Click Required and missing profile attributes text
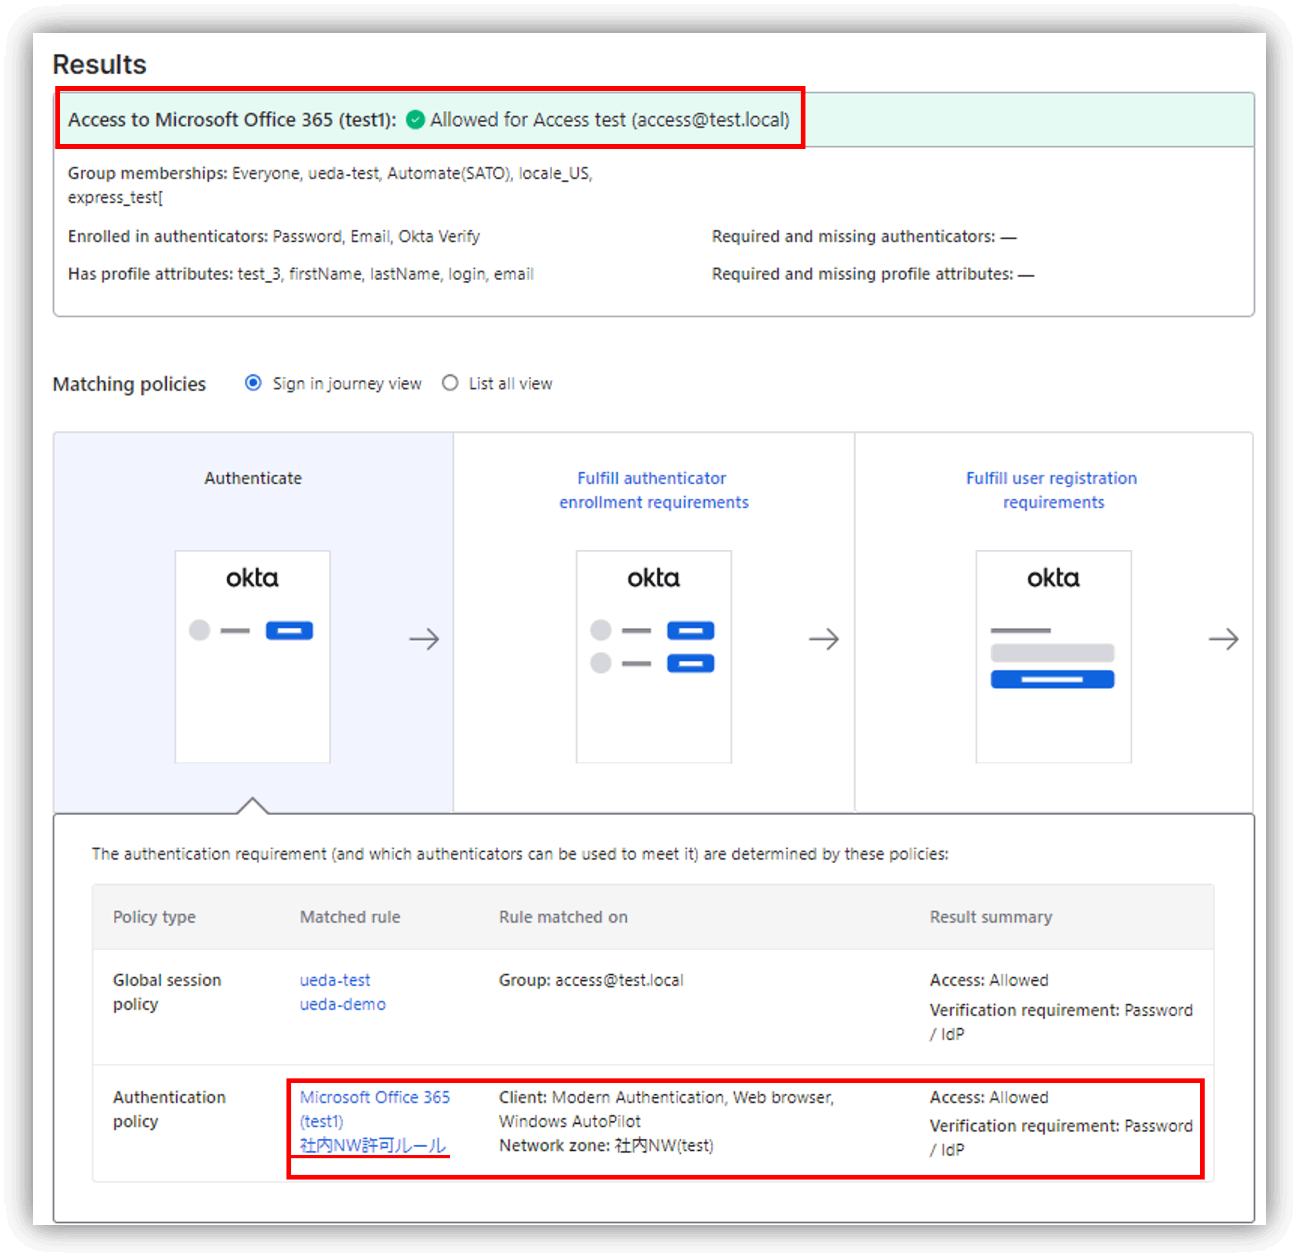 (x=873, y=274)
